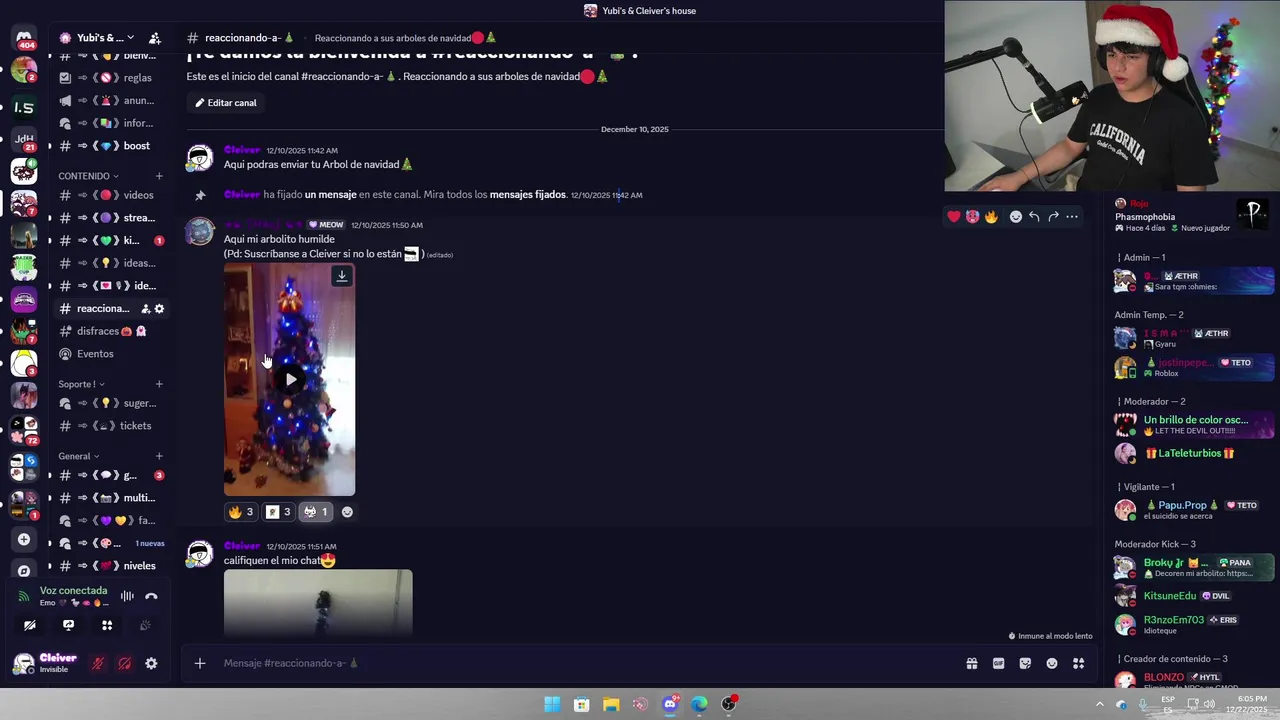The width and height of the screenshot is (1280, 720).
Task: Add channel to CONTENIDO category with plus
Action: [x=159, y=176]
